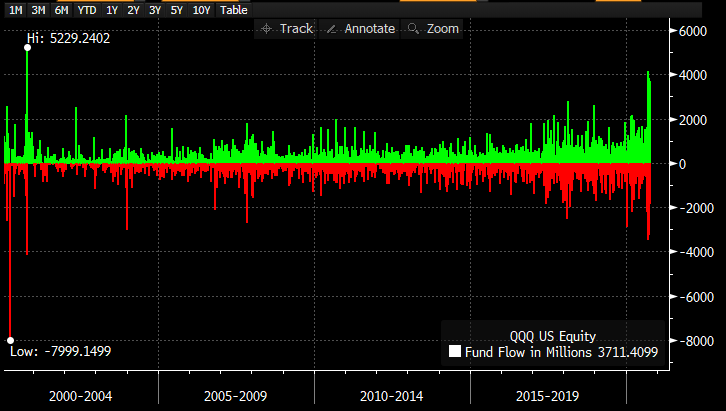The height and width of the screenshot is (411, 726).
Task: Select the 5Y time range
Action: [175, 10]
